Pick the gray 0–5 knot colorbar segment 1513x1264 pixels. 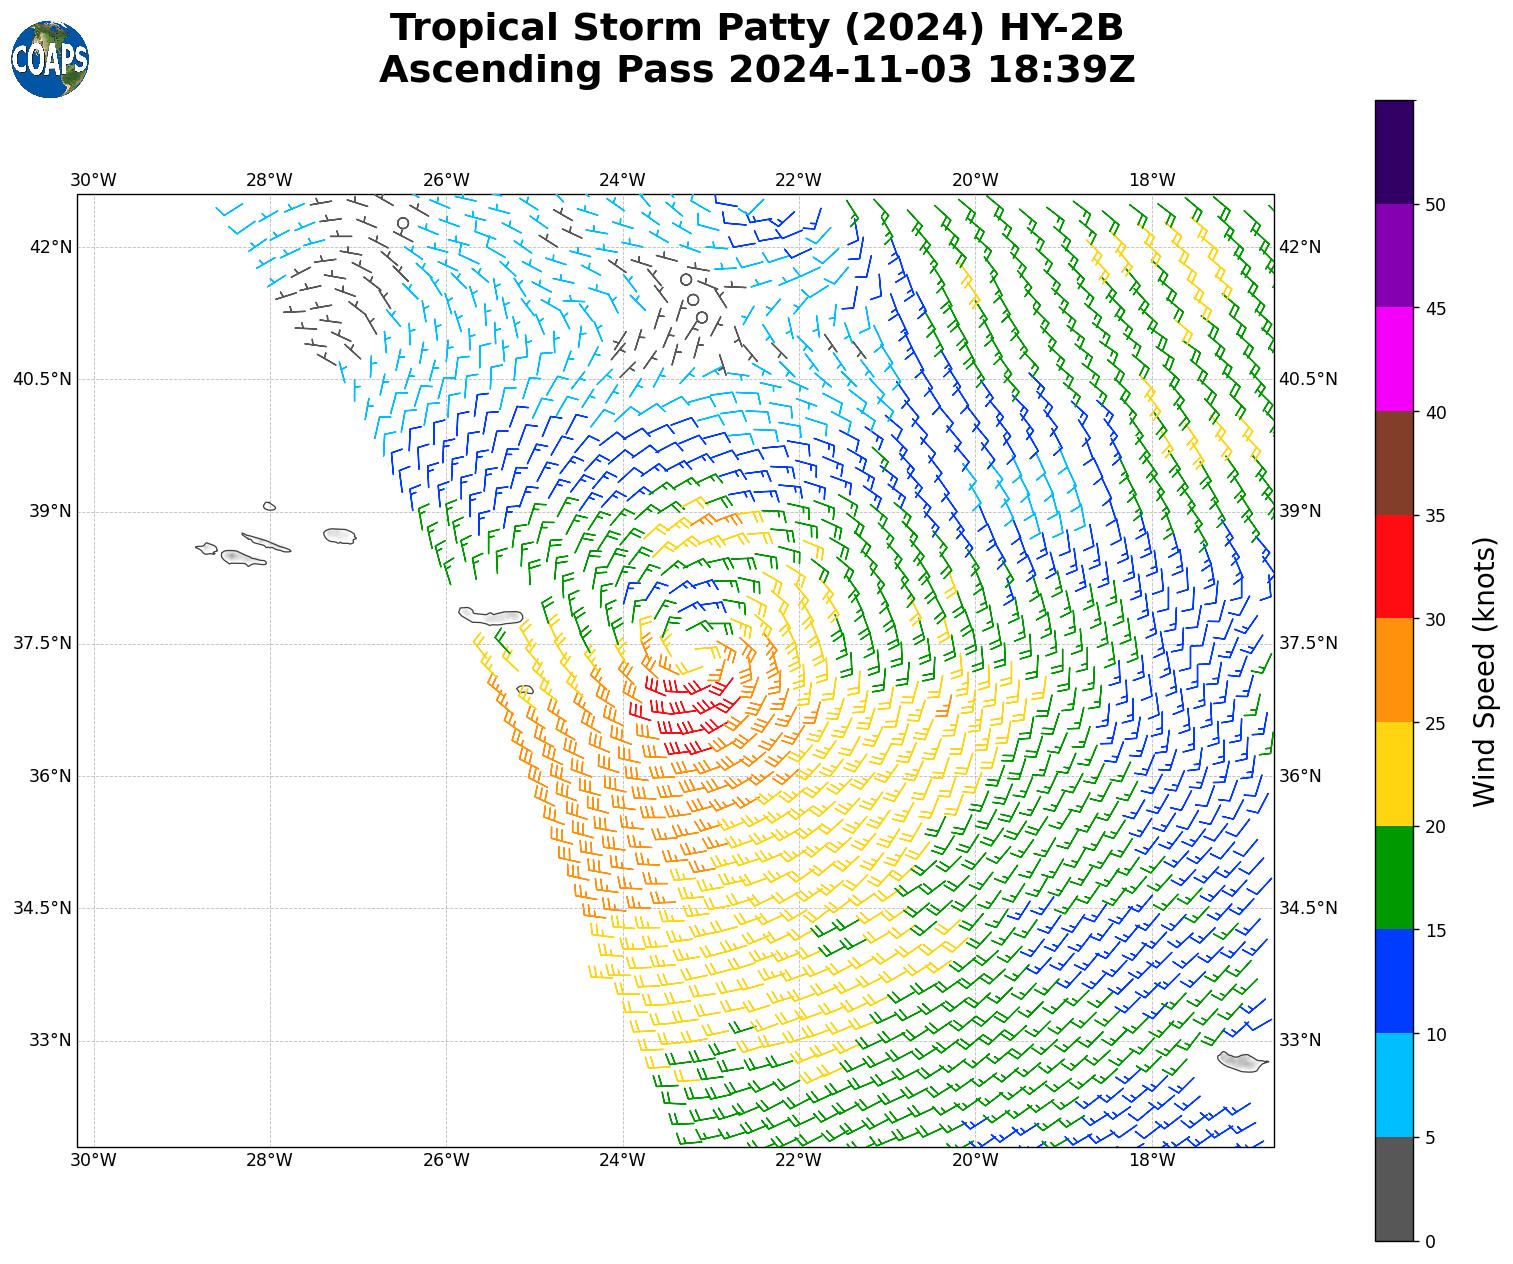1394,1188
